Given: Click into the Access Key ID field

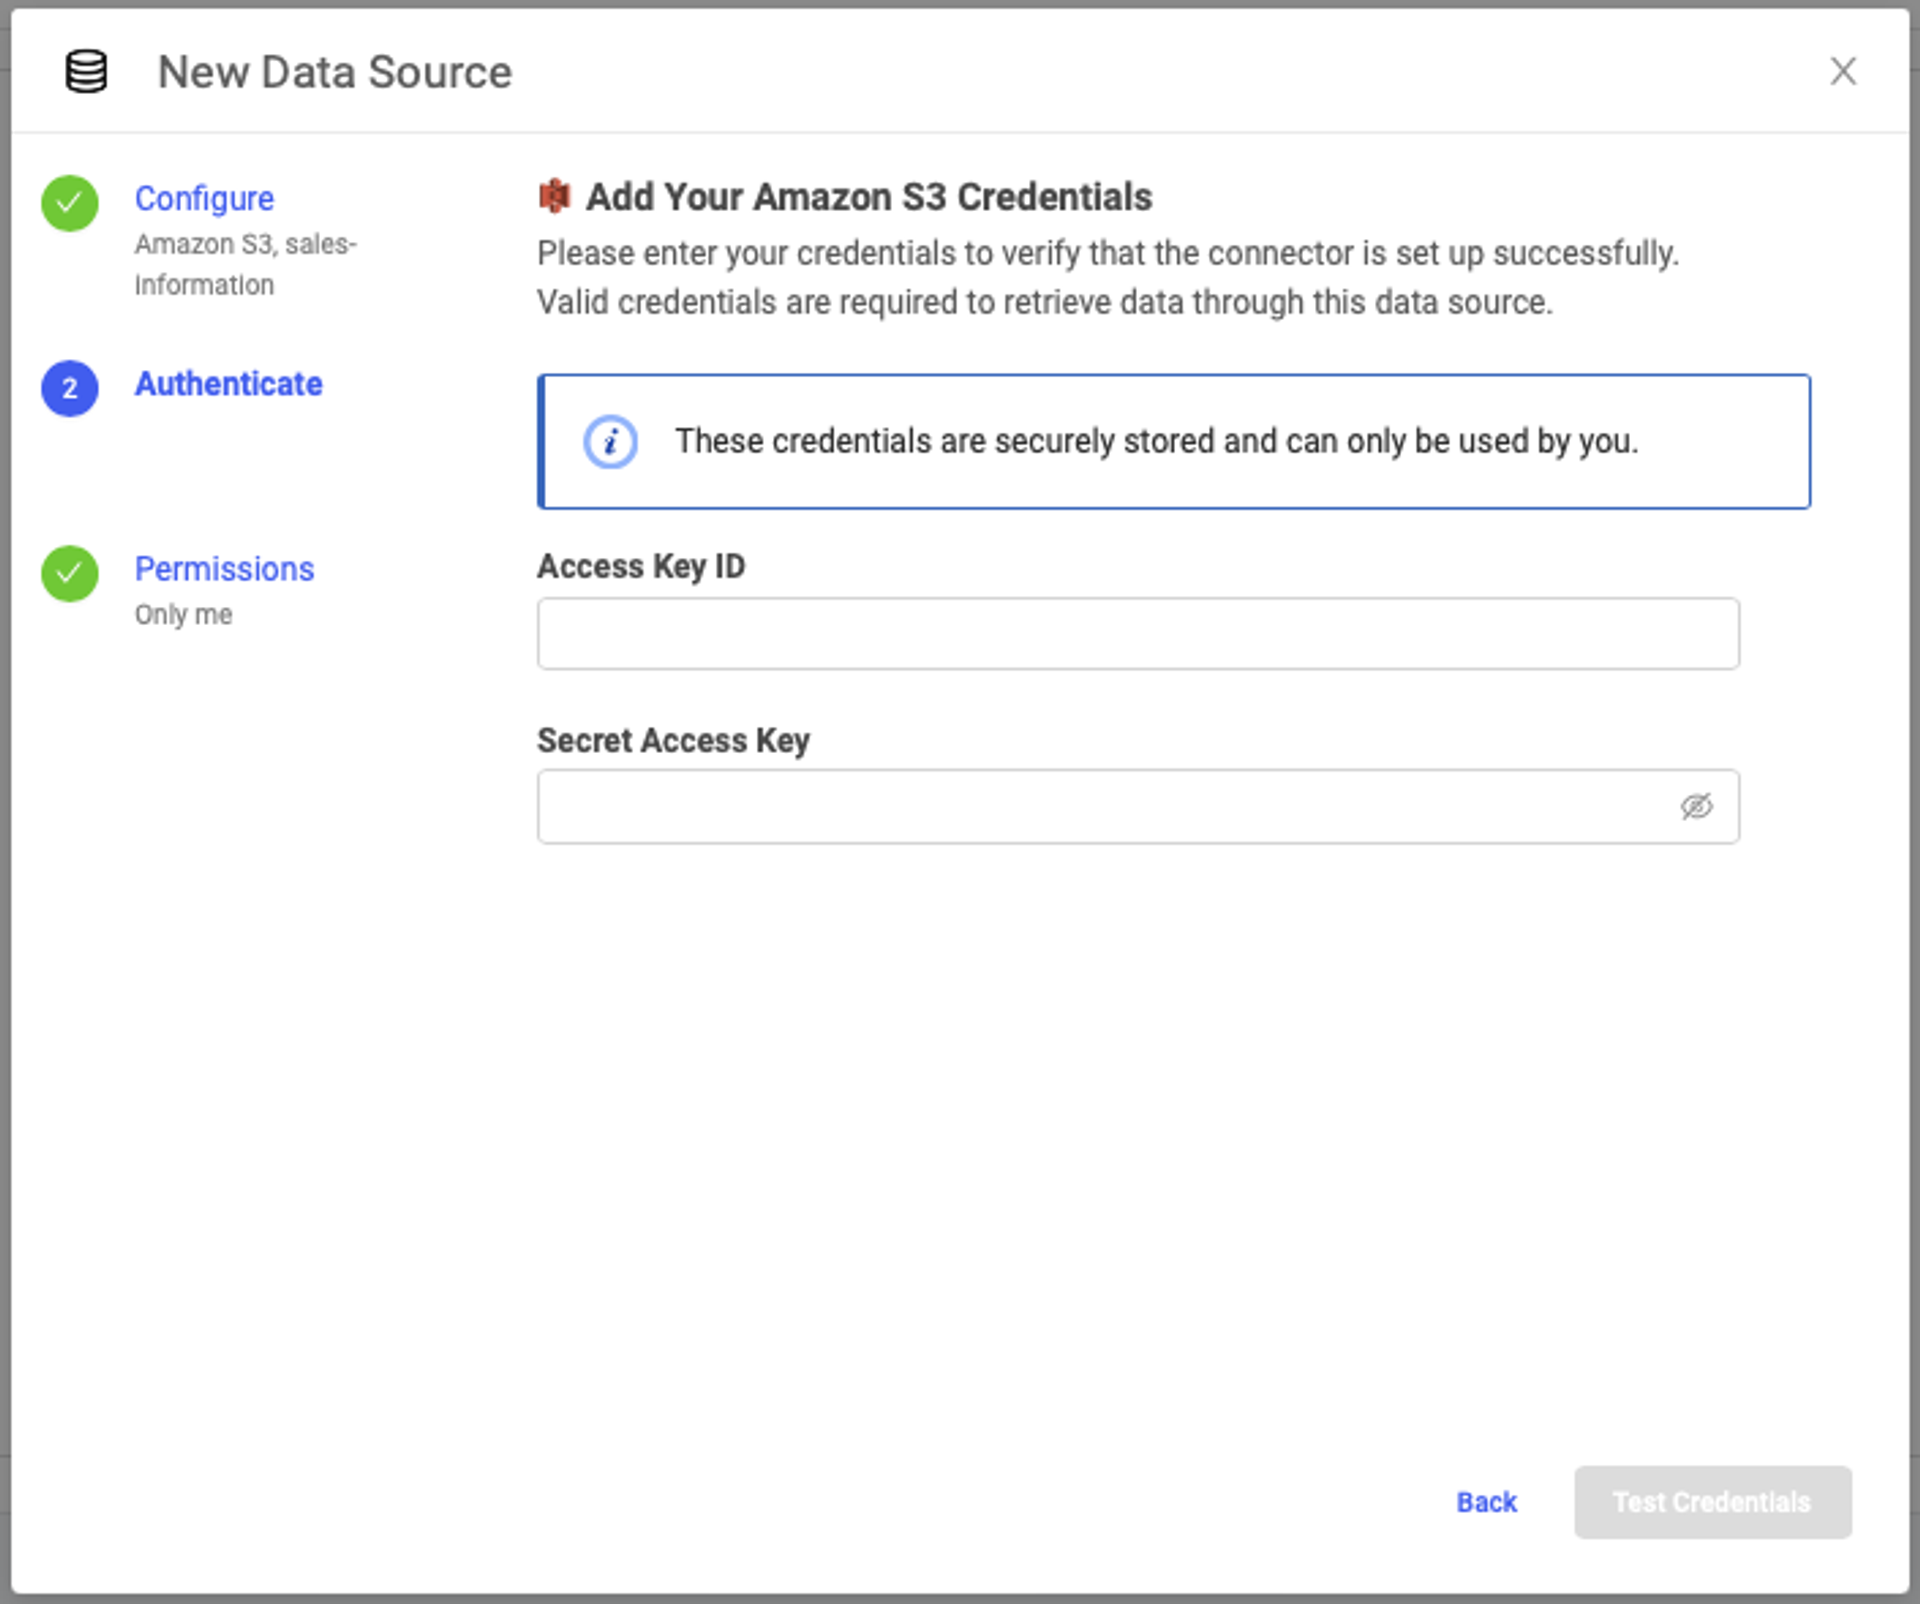Looking at the screenshot, I should (x=1137, y=634).
